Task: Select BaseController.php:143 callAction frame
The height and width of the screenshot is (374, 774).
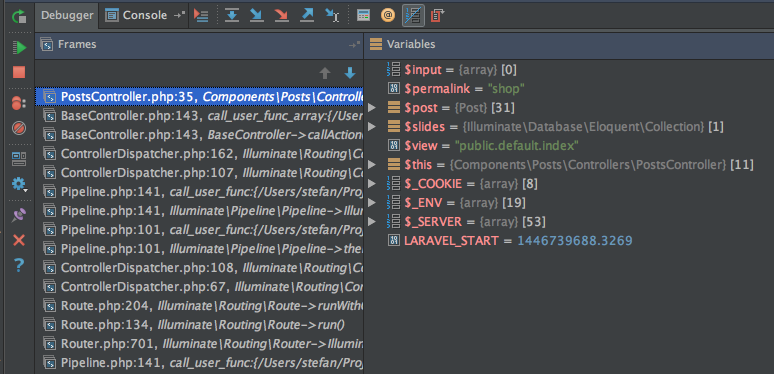Action: click(x=199, y=135)
